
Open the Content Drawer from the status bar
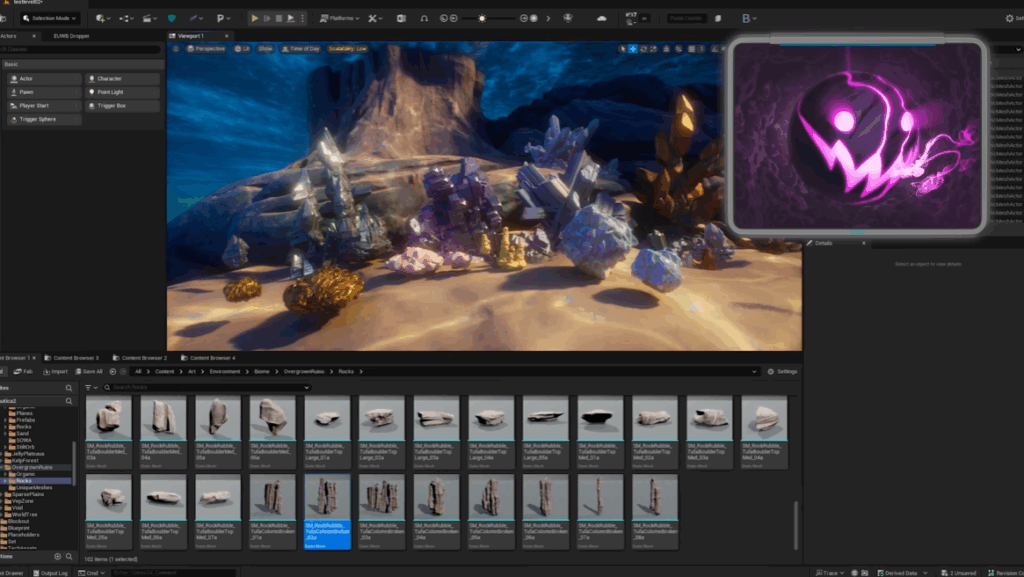pyautogui.click(x=12, y=572)
